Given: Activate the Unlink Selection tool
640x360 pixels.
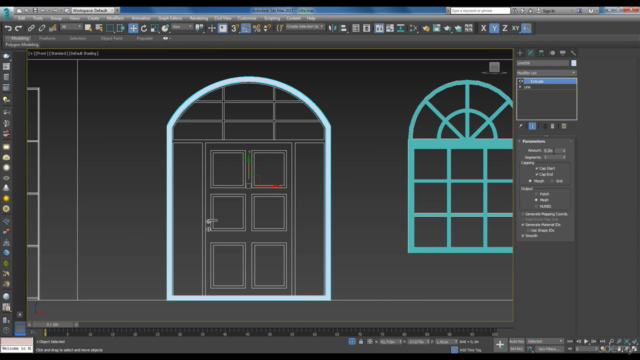Looking at the screenshot, I should [42, 28].
